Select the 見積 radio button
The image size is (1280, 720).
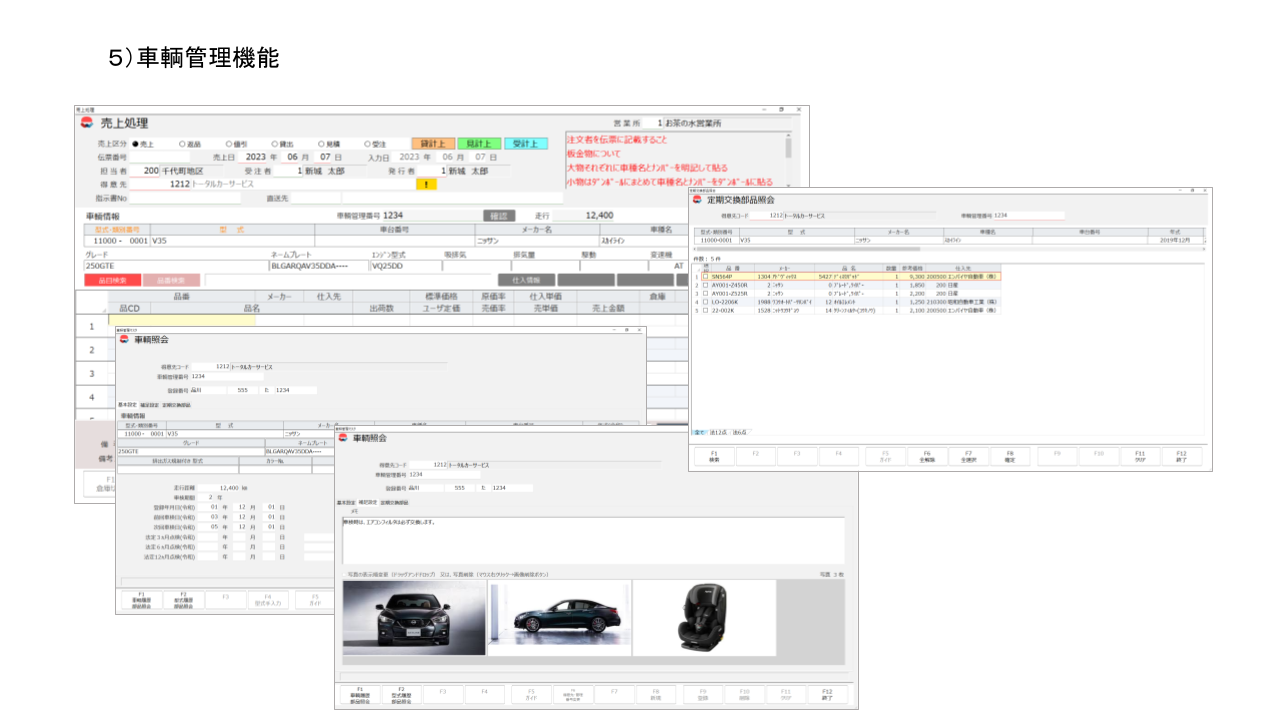(x=322, y=144)
